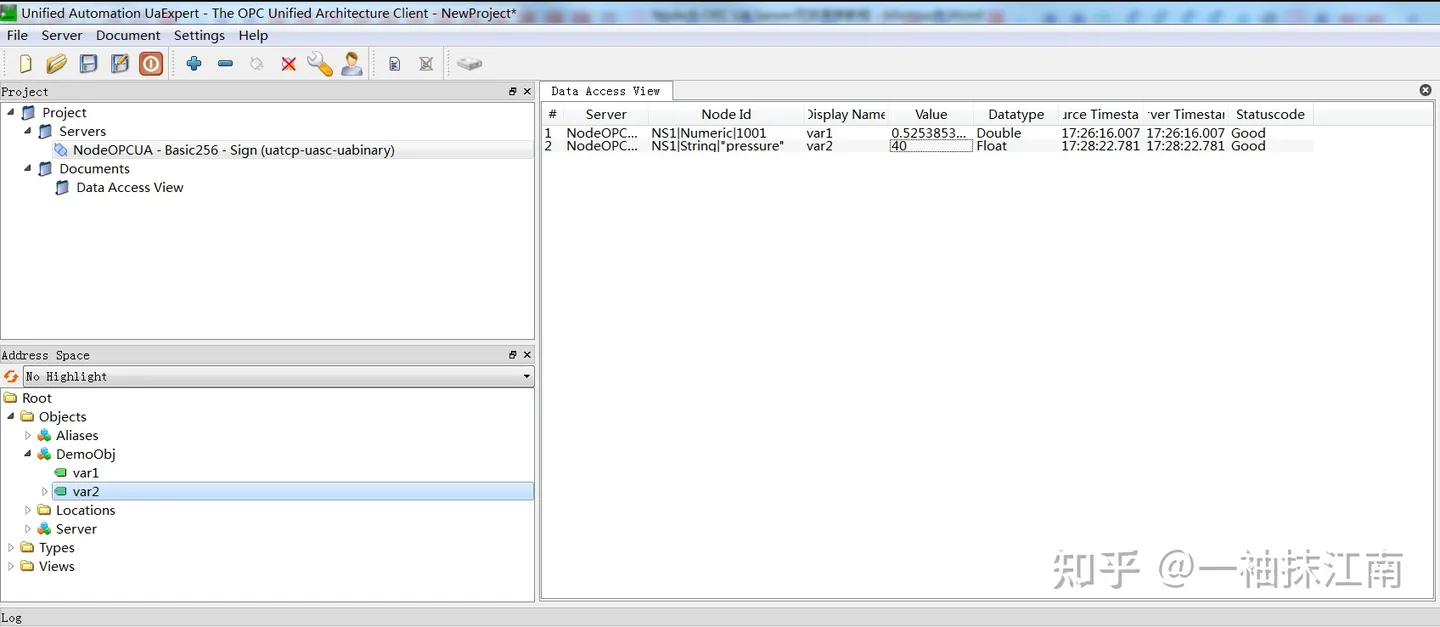Open the Server menu
Viewport: 1440px width, 627px height.
(x=62, y=35)
